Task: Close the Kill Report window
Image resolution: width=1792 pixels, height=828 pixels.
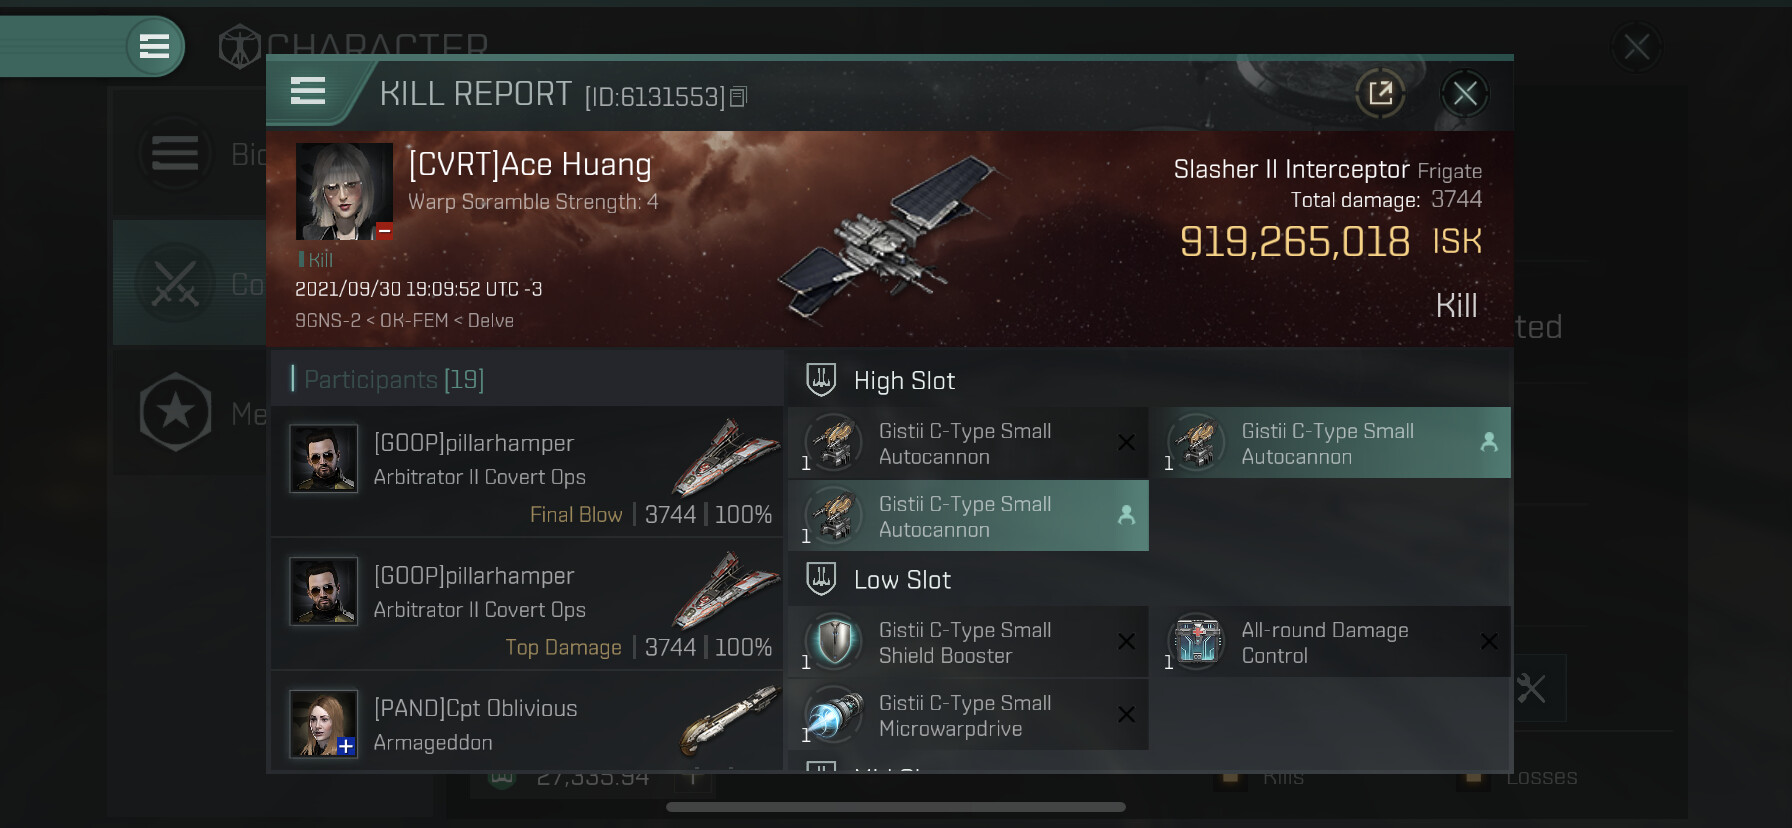Action: (x=1465, y=94)
